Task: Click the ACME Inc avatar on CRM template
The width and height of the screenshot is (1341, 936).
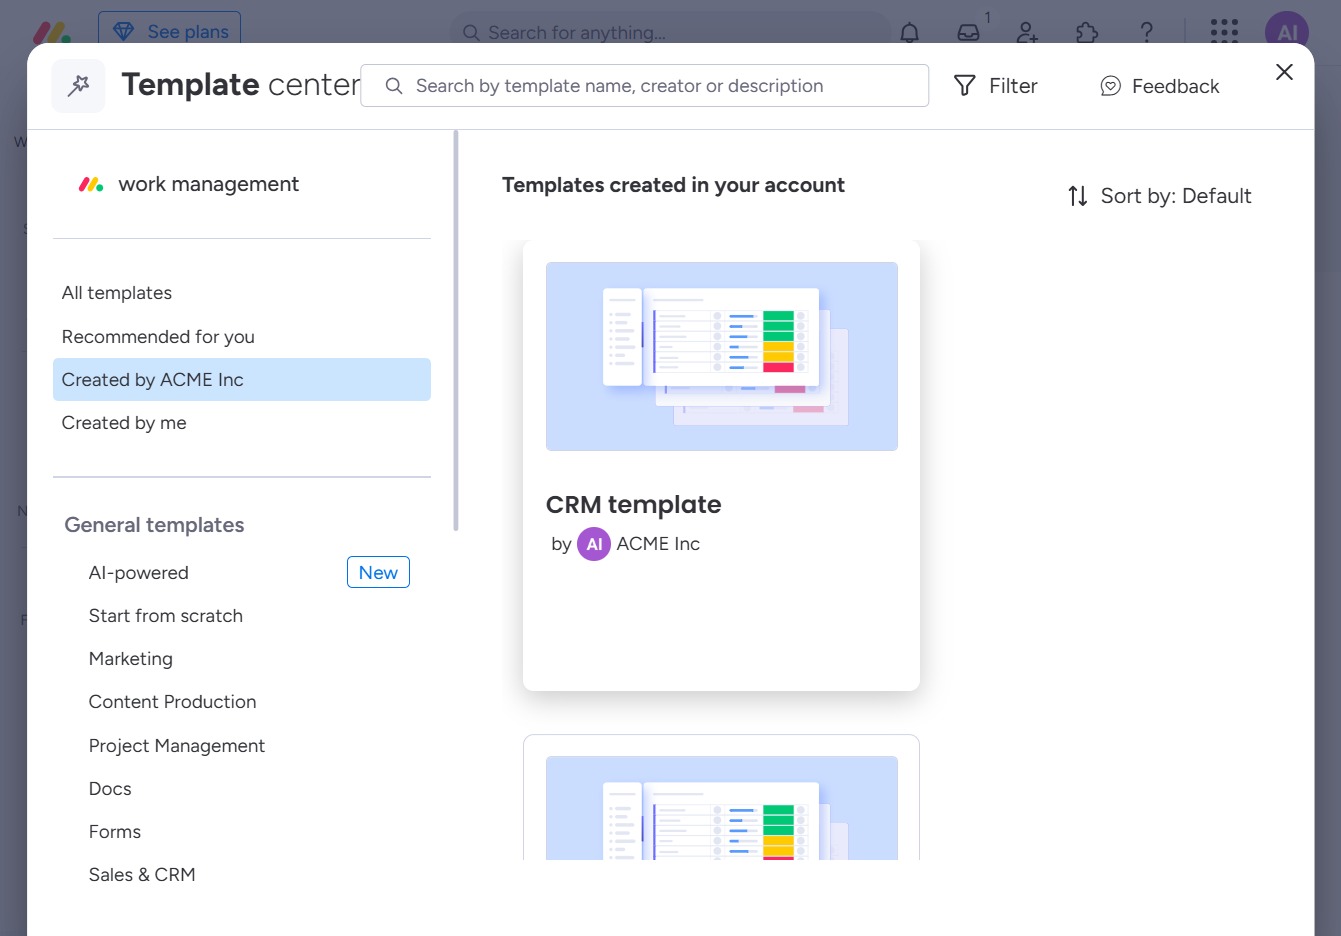Action: click(594, 544)
